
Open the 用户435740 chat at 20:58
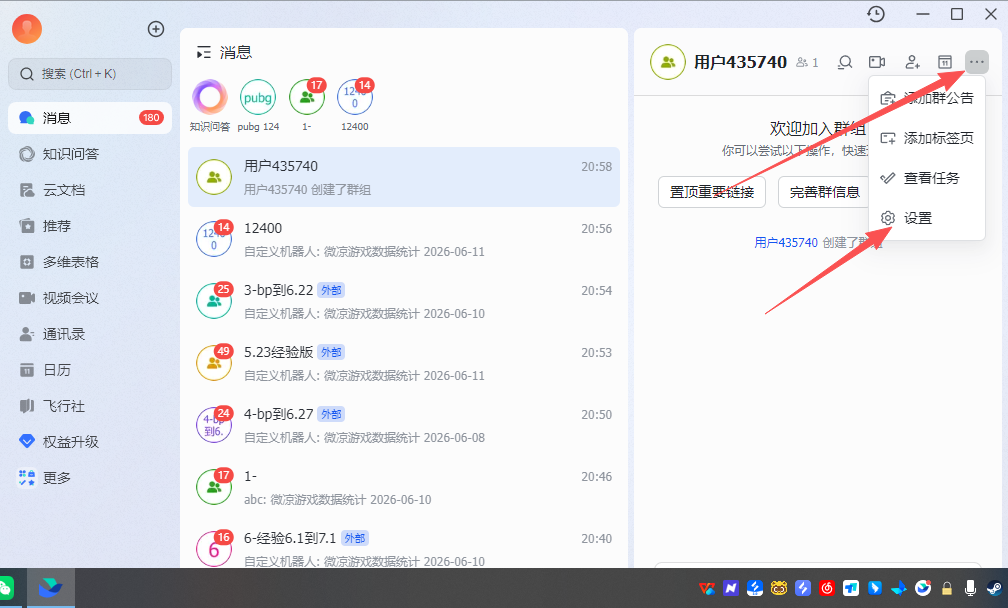click(404, 177)
